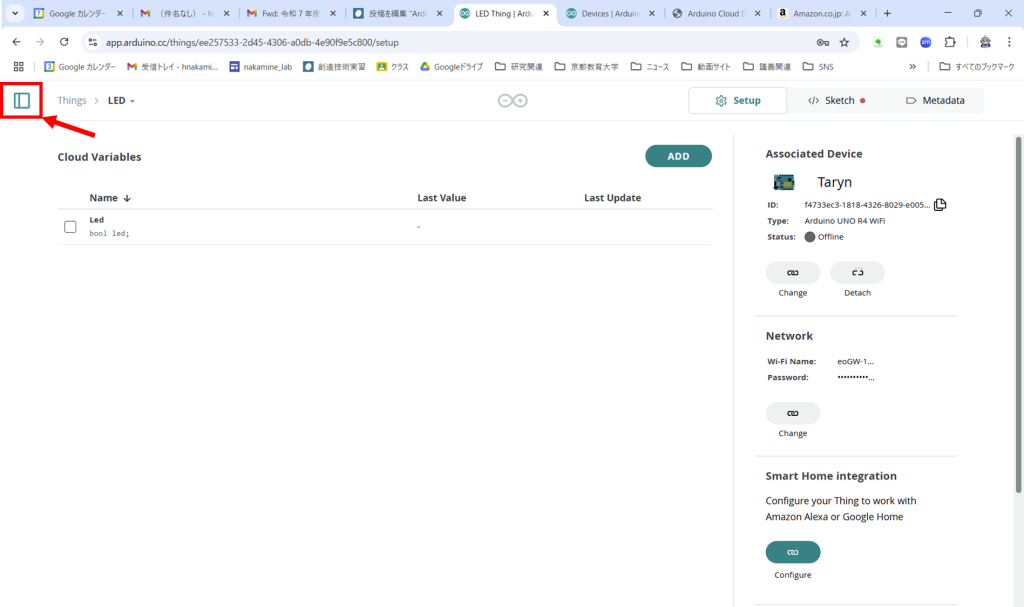Reload the page in browser
1024x607 pixels.
65,43
